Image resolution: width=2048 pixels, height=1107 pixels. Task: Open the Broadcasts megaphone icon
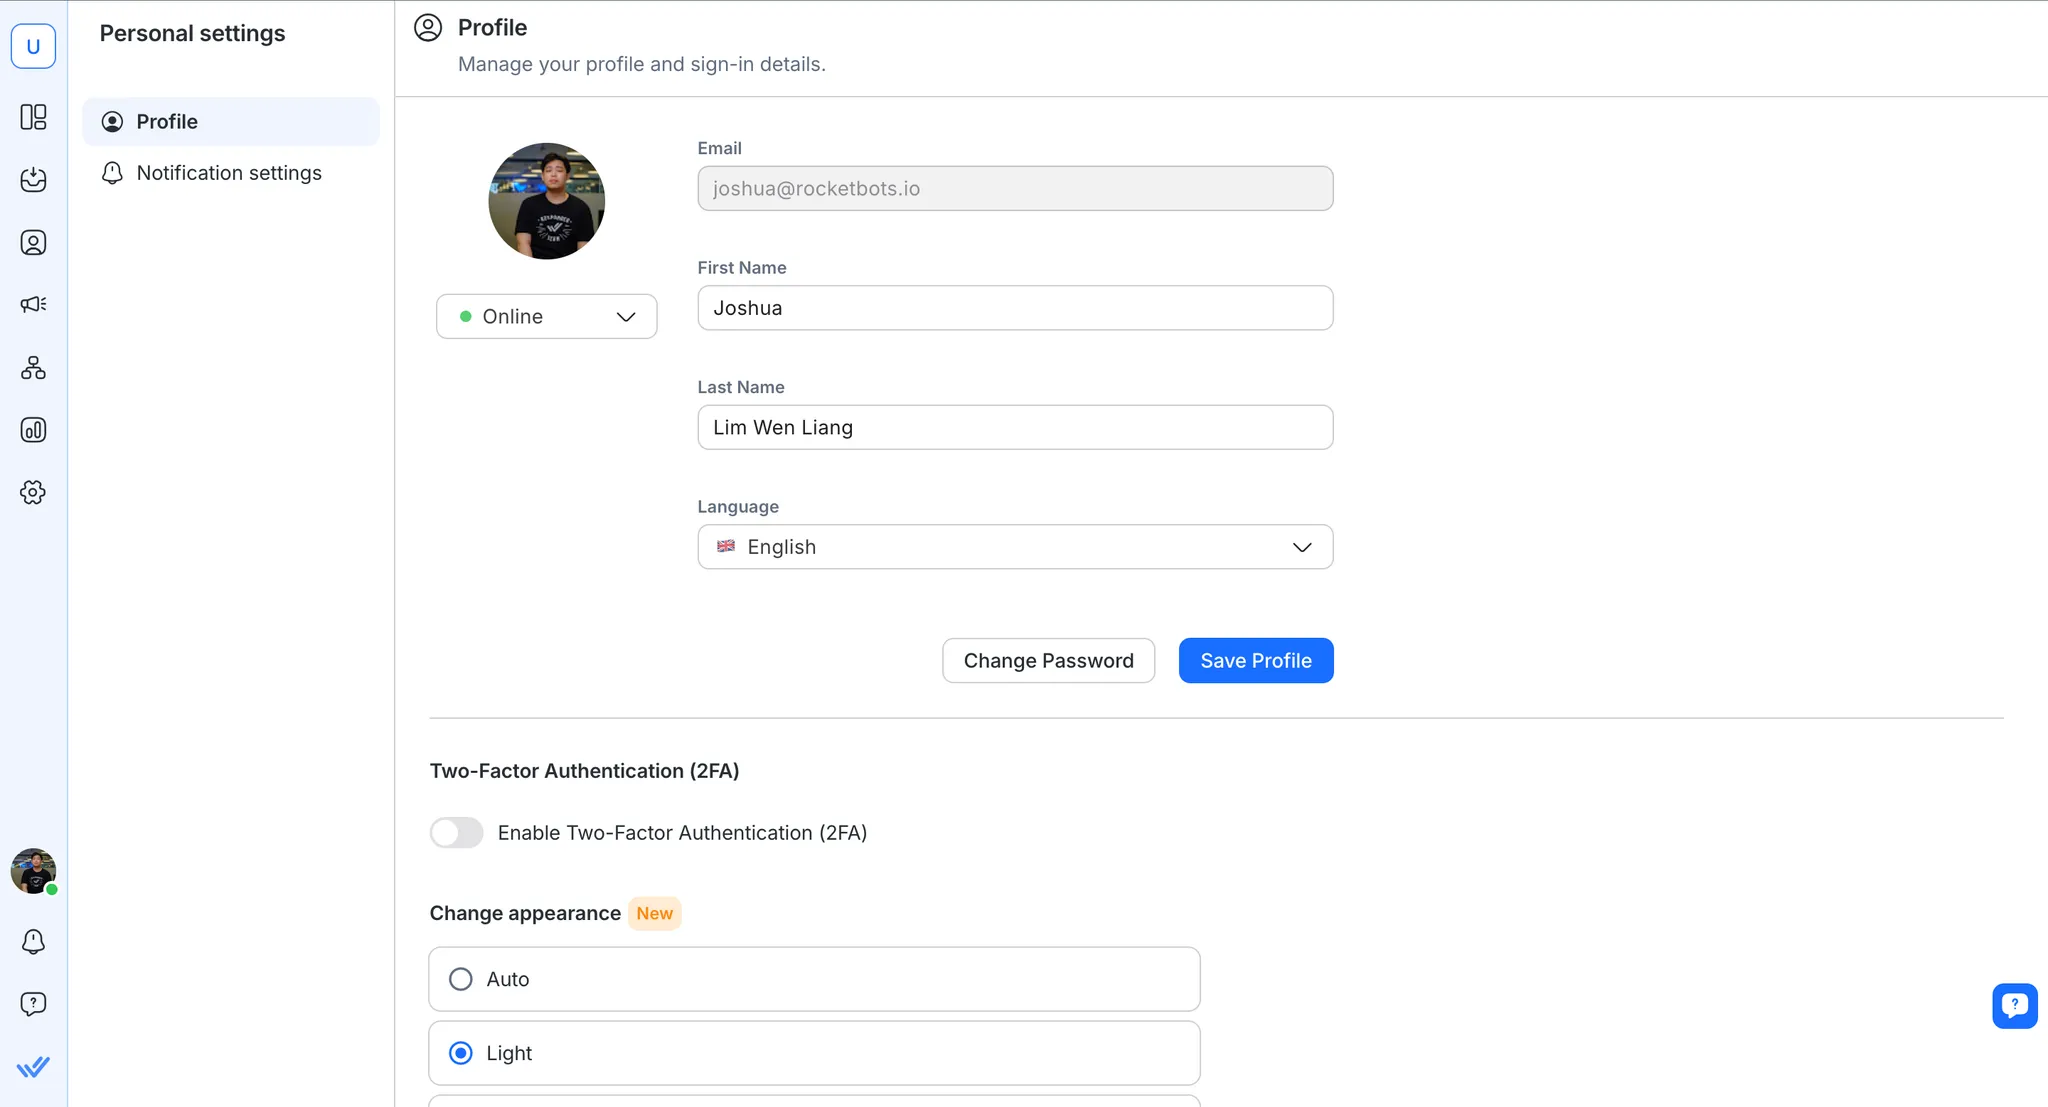[x=33, y=304]
